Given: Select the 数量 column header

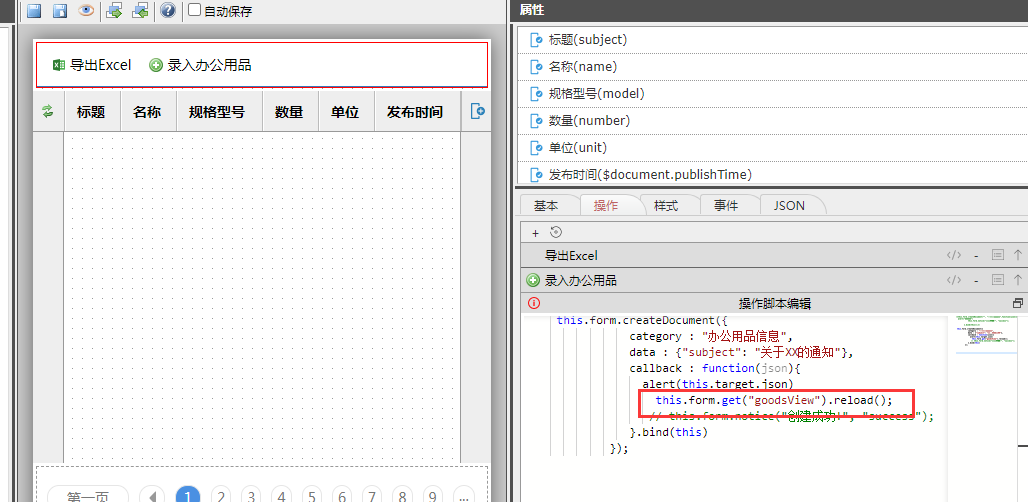Looking at the screenshot, I should tap(289, 112).
